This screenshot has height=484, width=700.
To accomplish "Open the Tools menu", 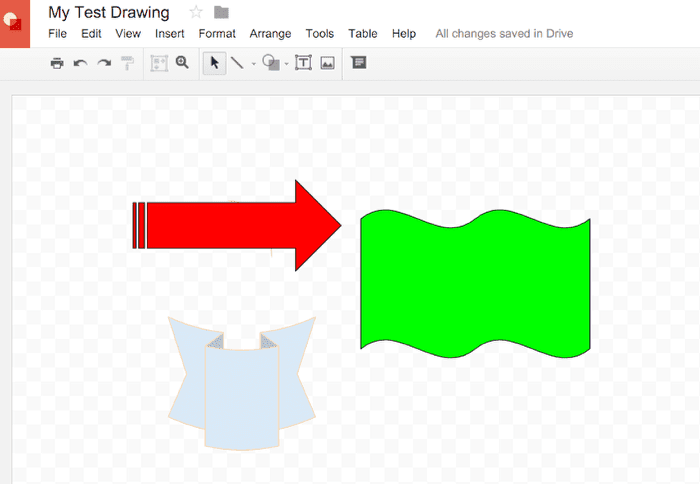I will click(x=319, y=33).
